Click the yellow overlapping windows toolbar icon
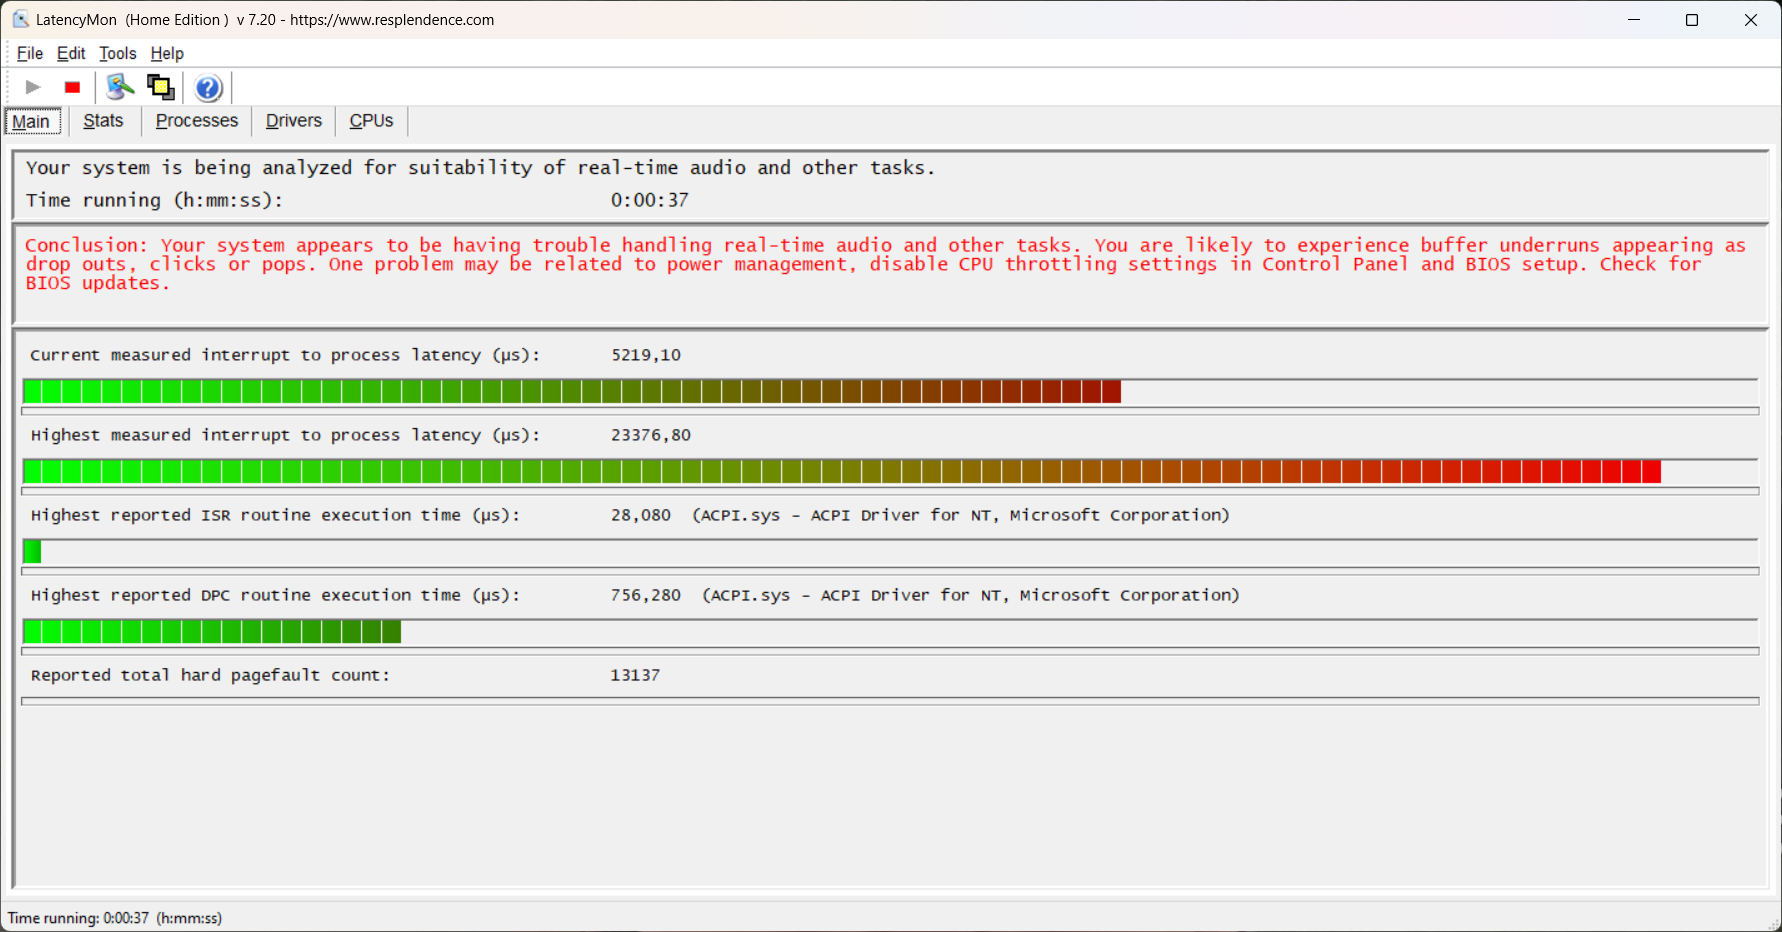 [161, 88]
